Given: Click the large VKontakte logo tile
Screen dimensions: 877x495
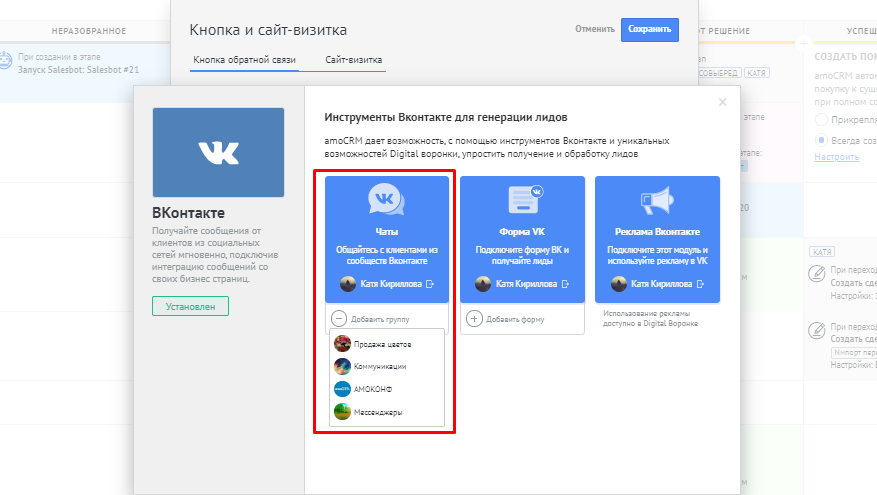Looking at the screenshot, I should point(218,152).
